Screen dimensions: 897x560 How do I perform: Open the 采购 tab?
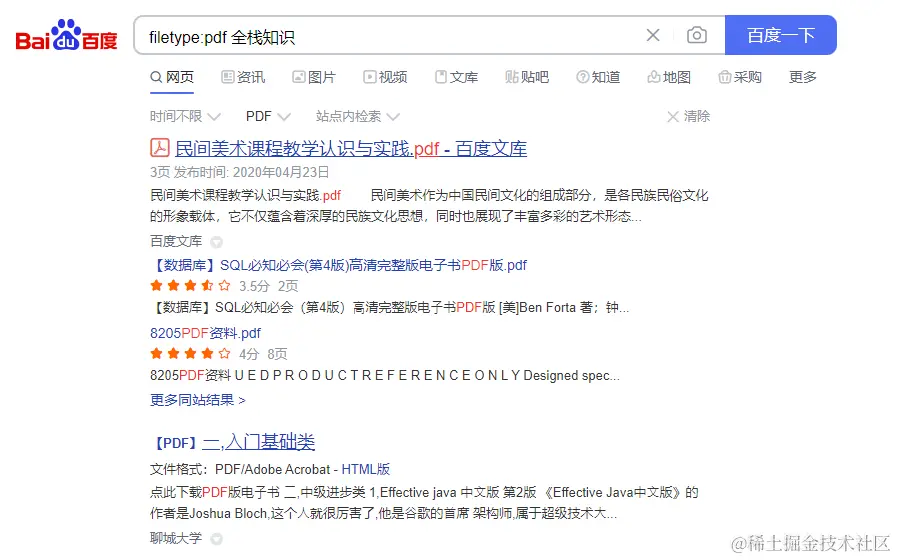click(740, 77)
